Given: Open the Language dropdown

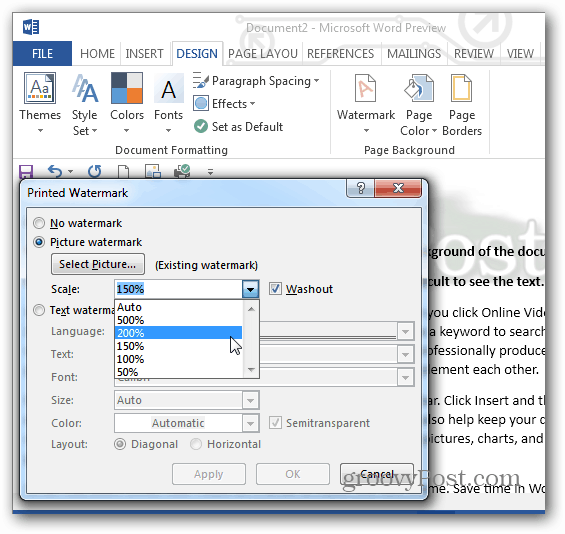Looking at the screenshot, I should pos(405,331).
